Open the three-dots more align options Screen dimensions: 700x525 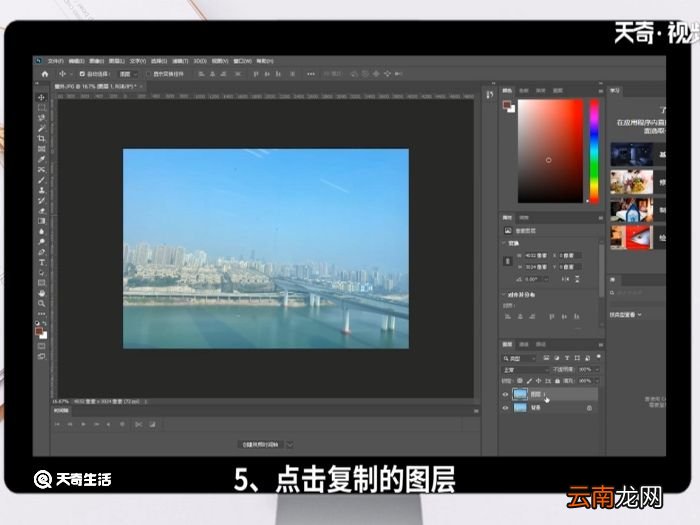pyautogui.click(x=311, y=74)
